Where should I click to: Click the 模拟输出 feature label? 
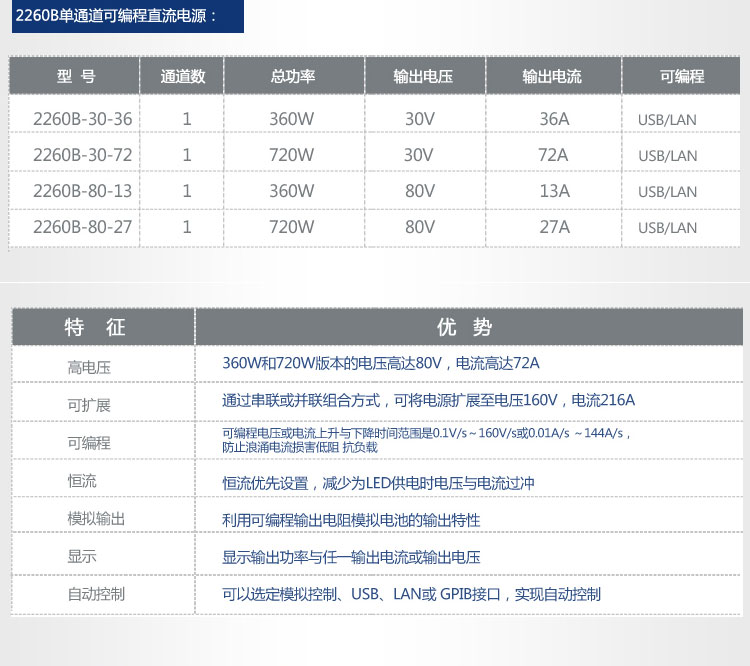tap(96, 518)
